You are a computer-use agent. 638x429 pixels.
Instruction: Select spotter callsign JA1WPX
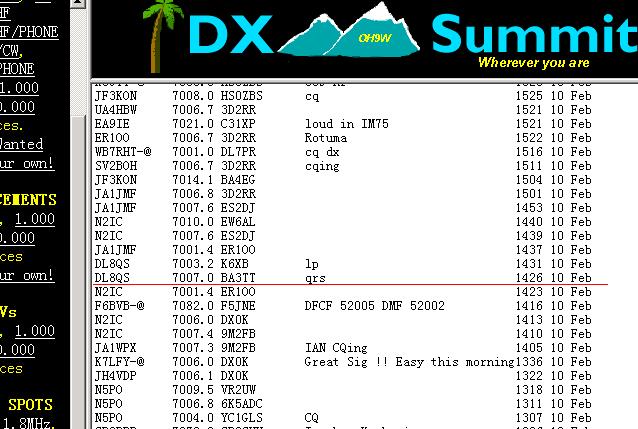pyautogui.click(x=116, y=348)
